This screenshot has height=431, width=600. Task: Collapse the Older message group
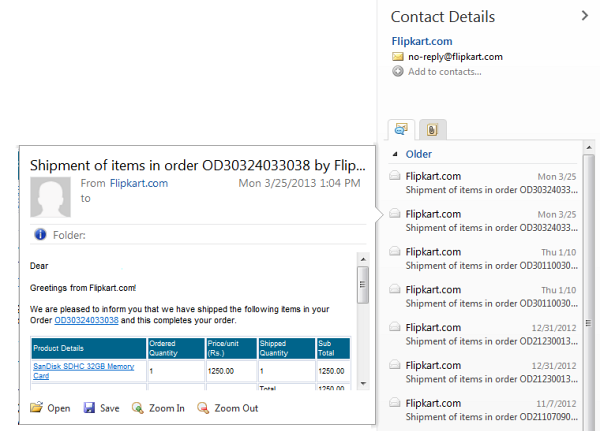(394, 154)
